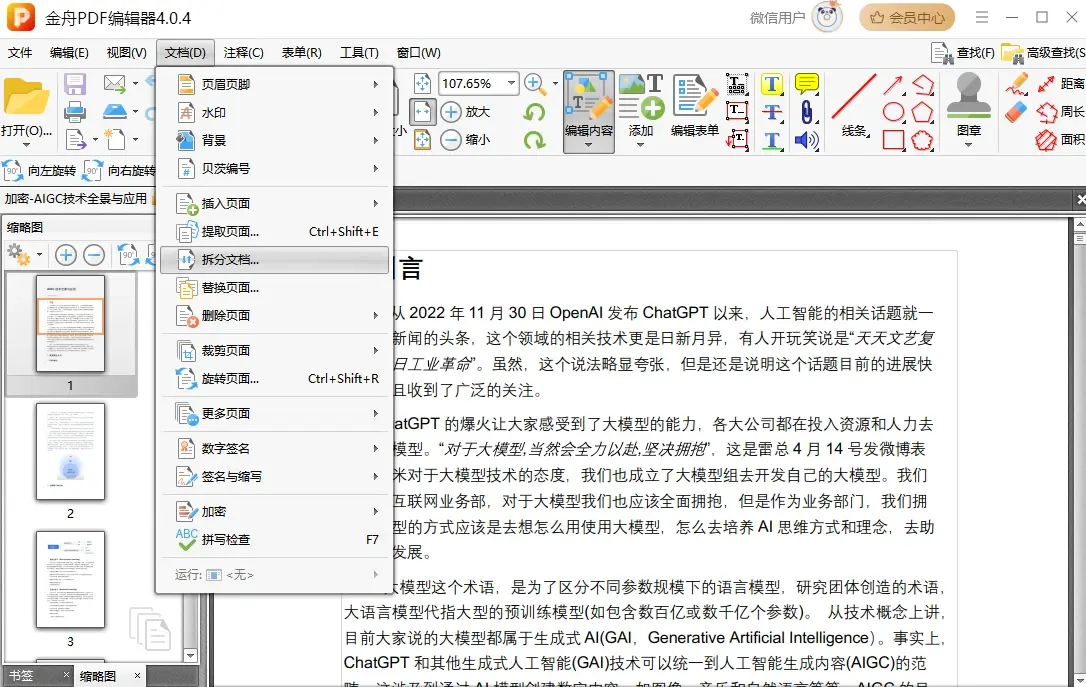Select the yellow sticky note comment tool

click(806, 84)
